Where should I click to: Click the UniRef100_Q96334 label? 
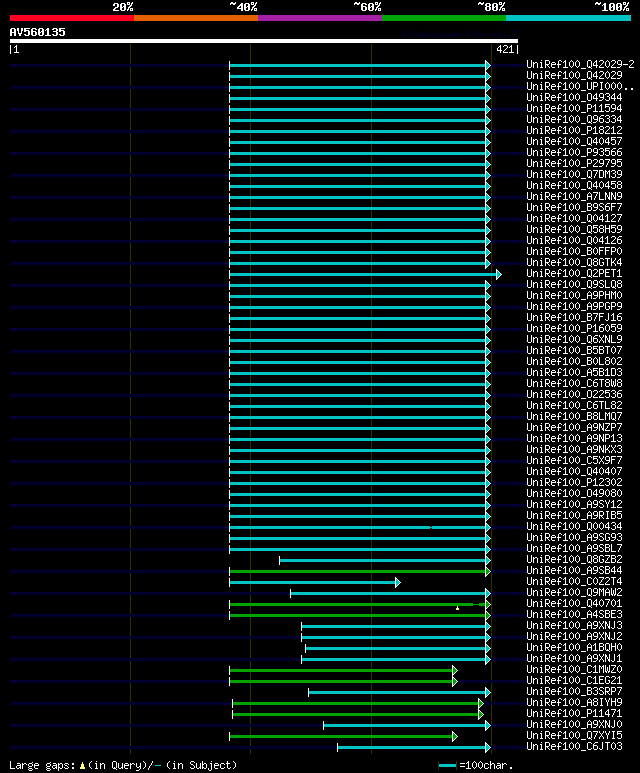[x=574, y=119]
